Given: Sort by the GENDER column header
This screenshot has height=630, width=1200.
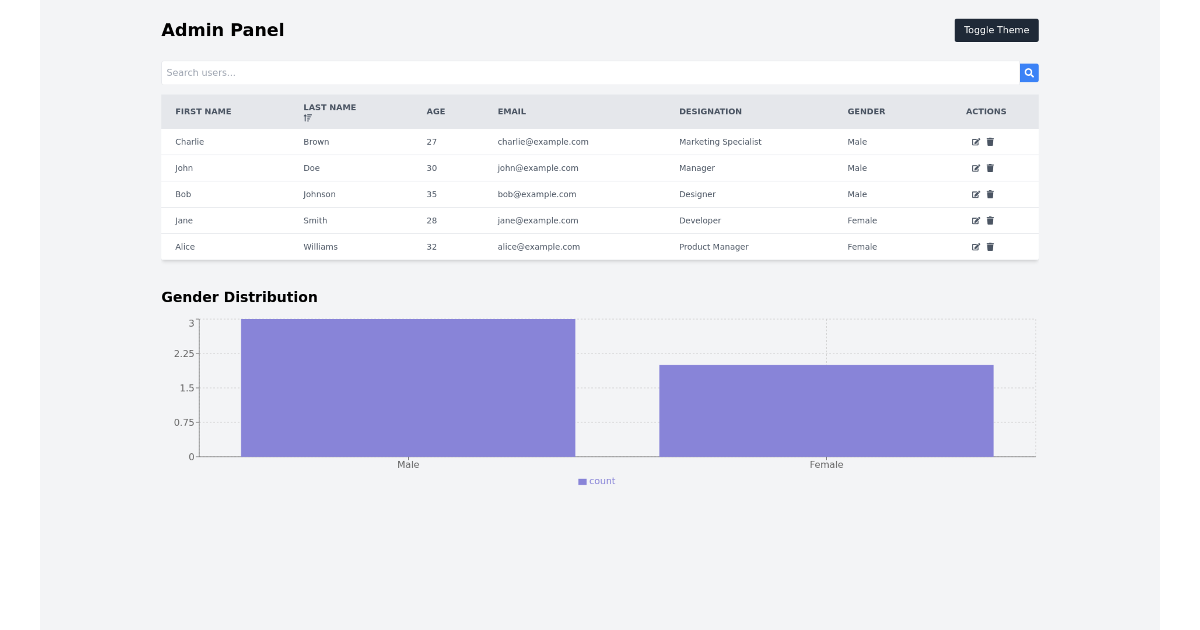Looking at the screenshot, I should click(866, 111).
